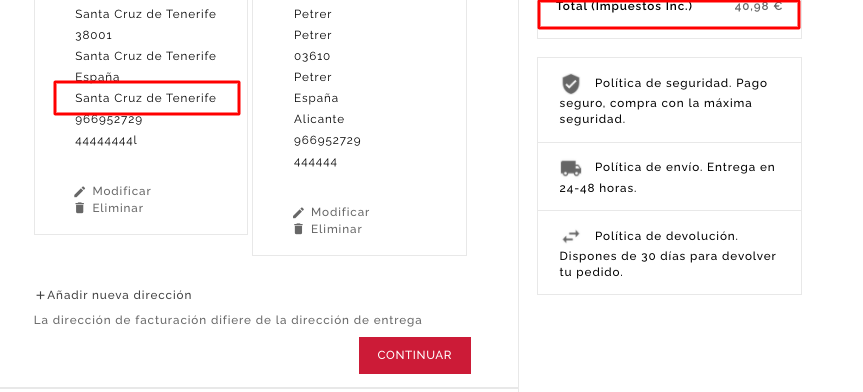Open the Política de seguridad text block
863x392 pixels.
[669, 100]
